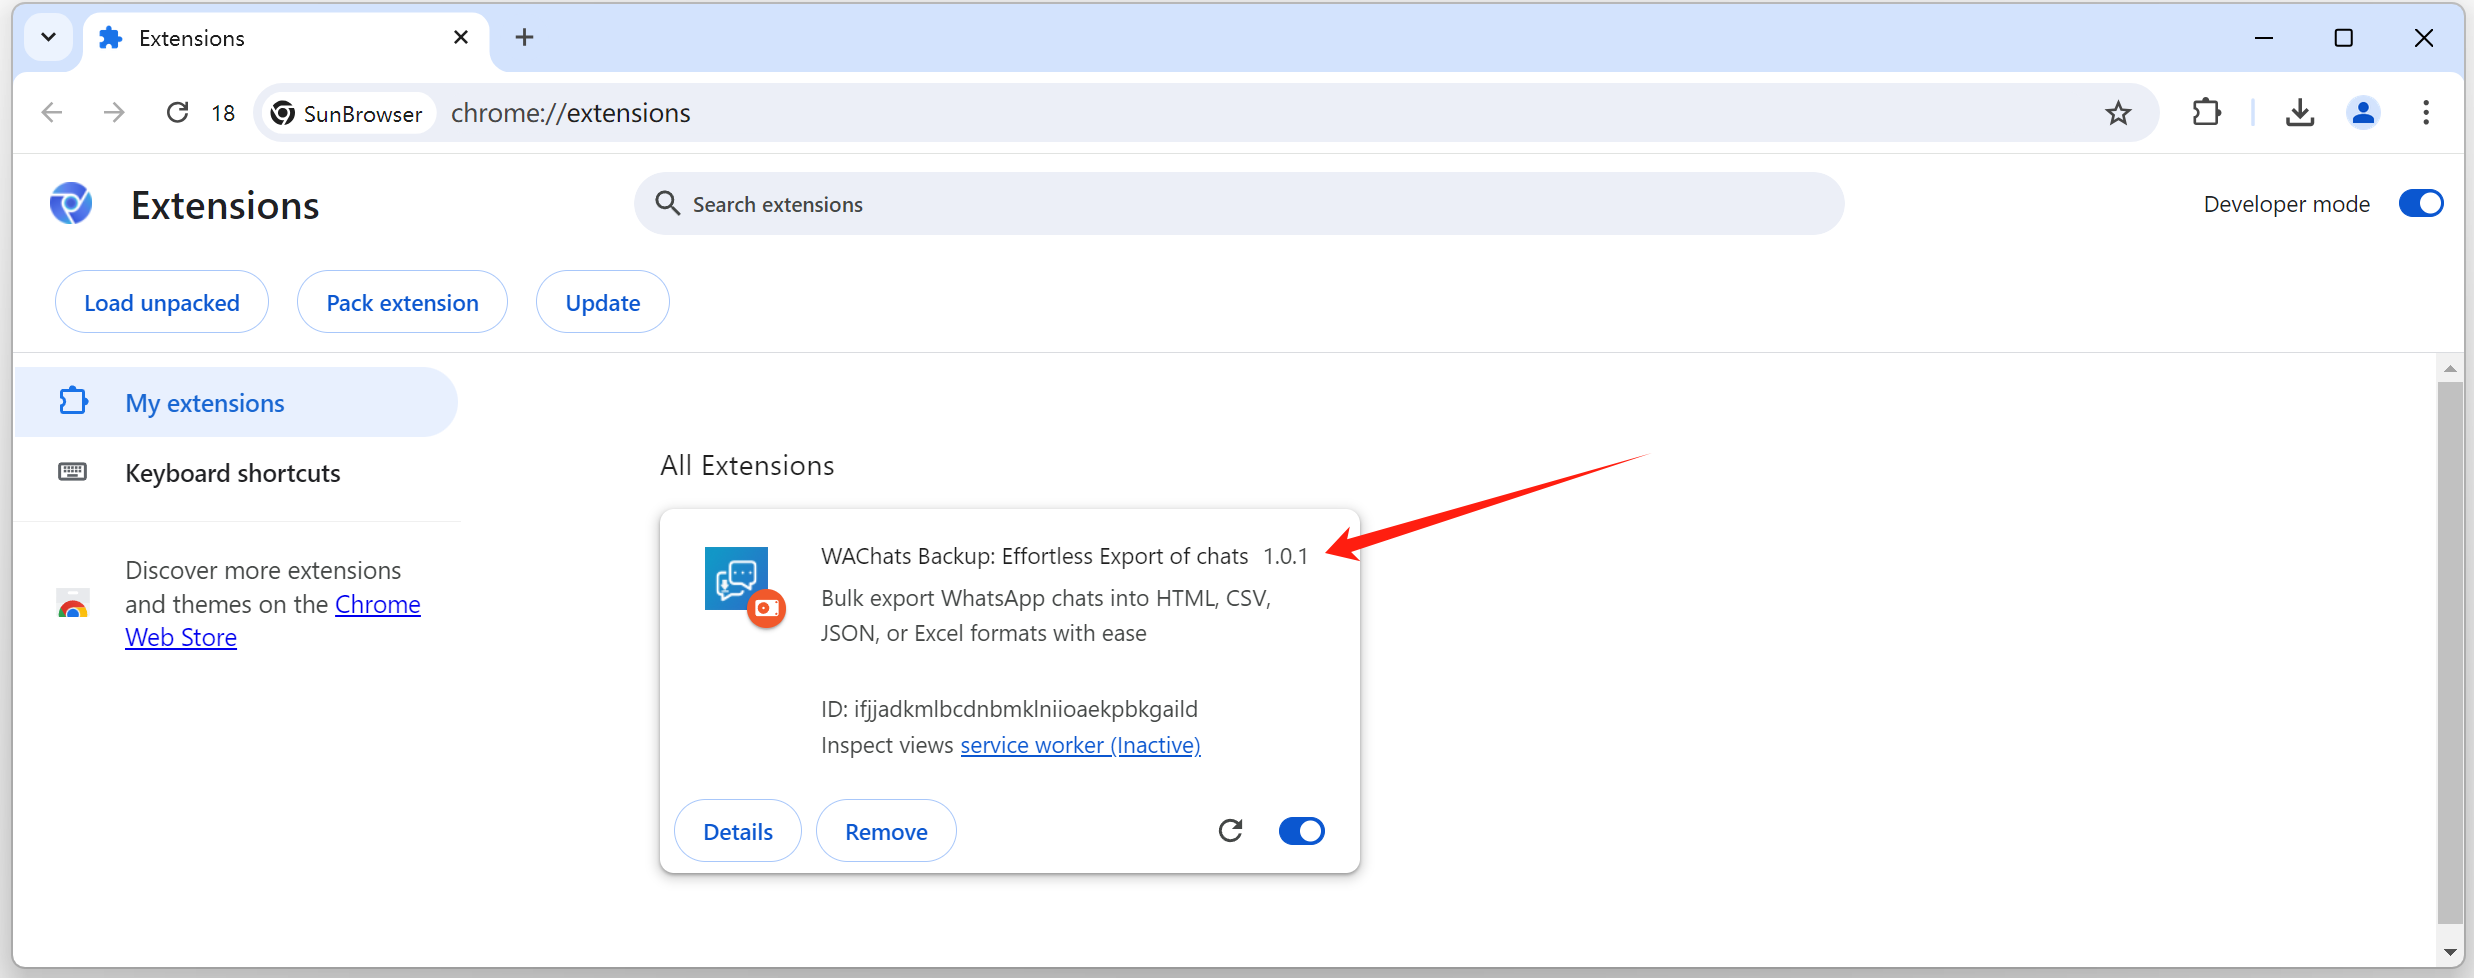
Task: Select My extensions in sidebar
Action: [204, 403]
